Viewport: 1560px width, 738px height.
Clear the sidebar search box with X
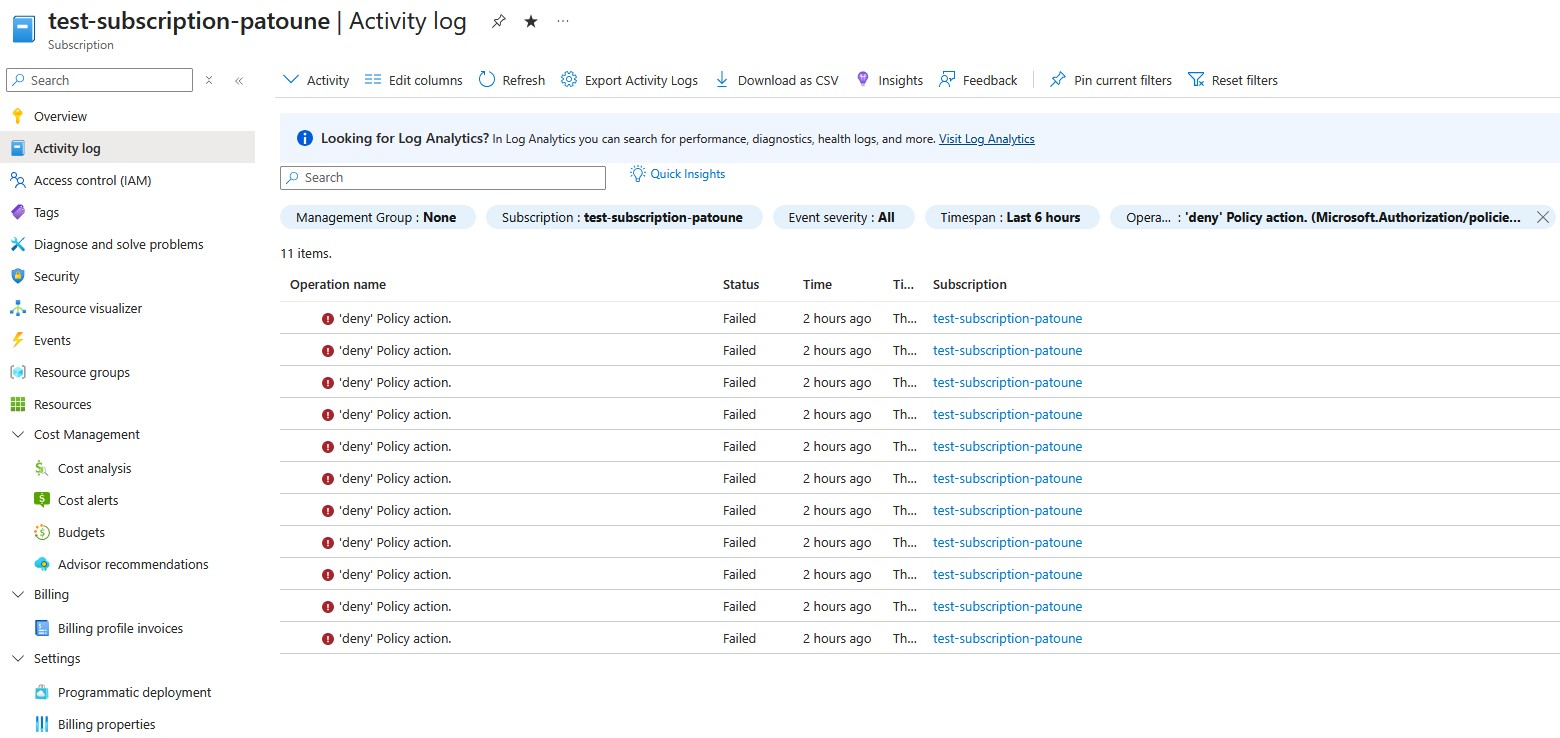click(x=209, y=80)
